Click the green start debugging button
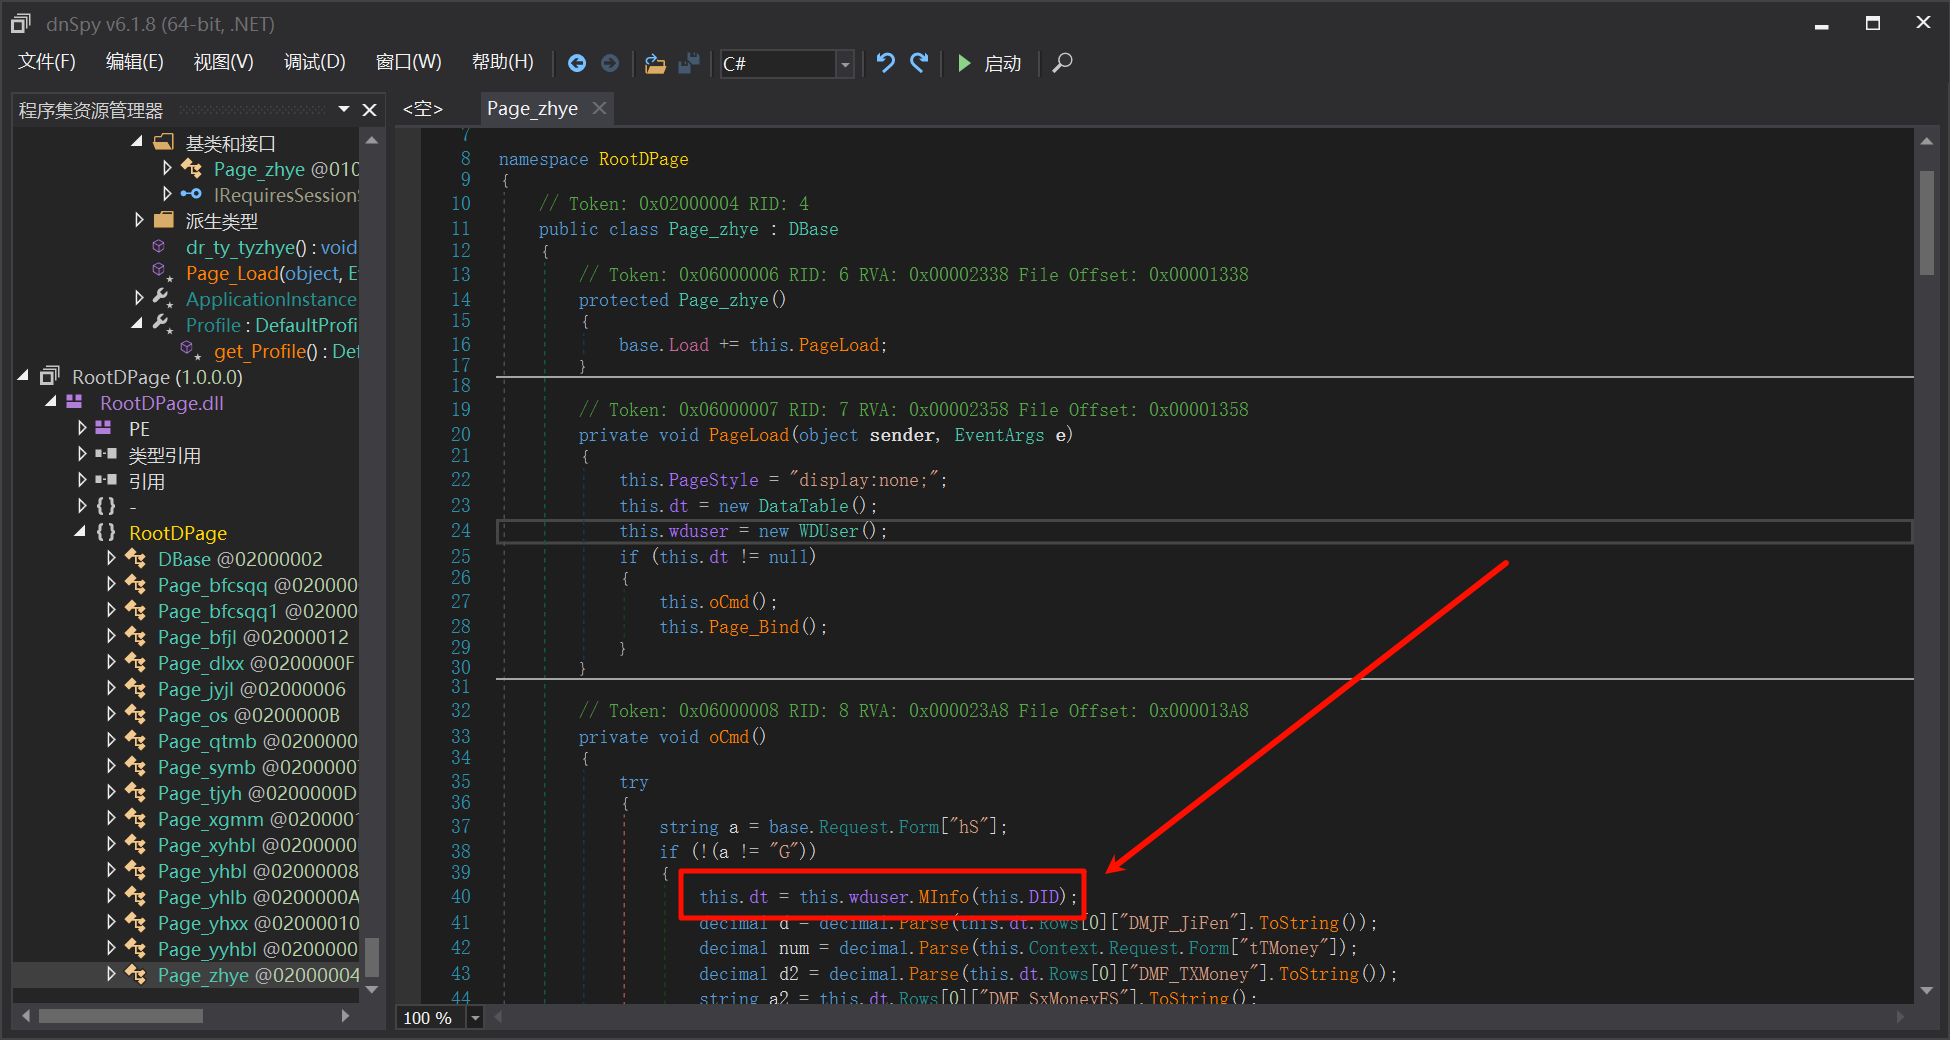This screenshot has height=1040, width=1950. (964, 63)
